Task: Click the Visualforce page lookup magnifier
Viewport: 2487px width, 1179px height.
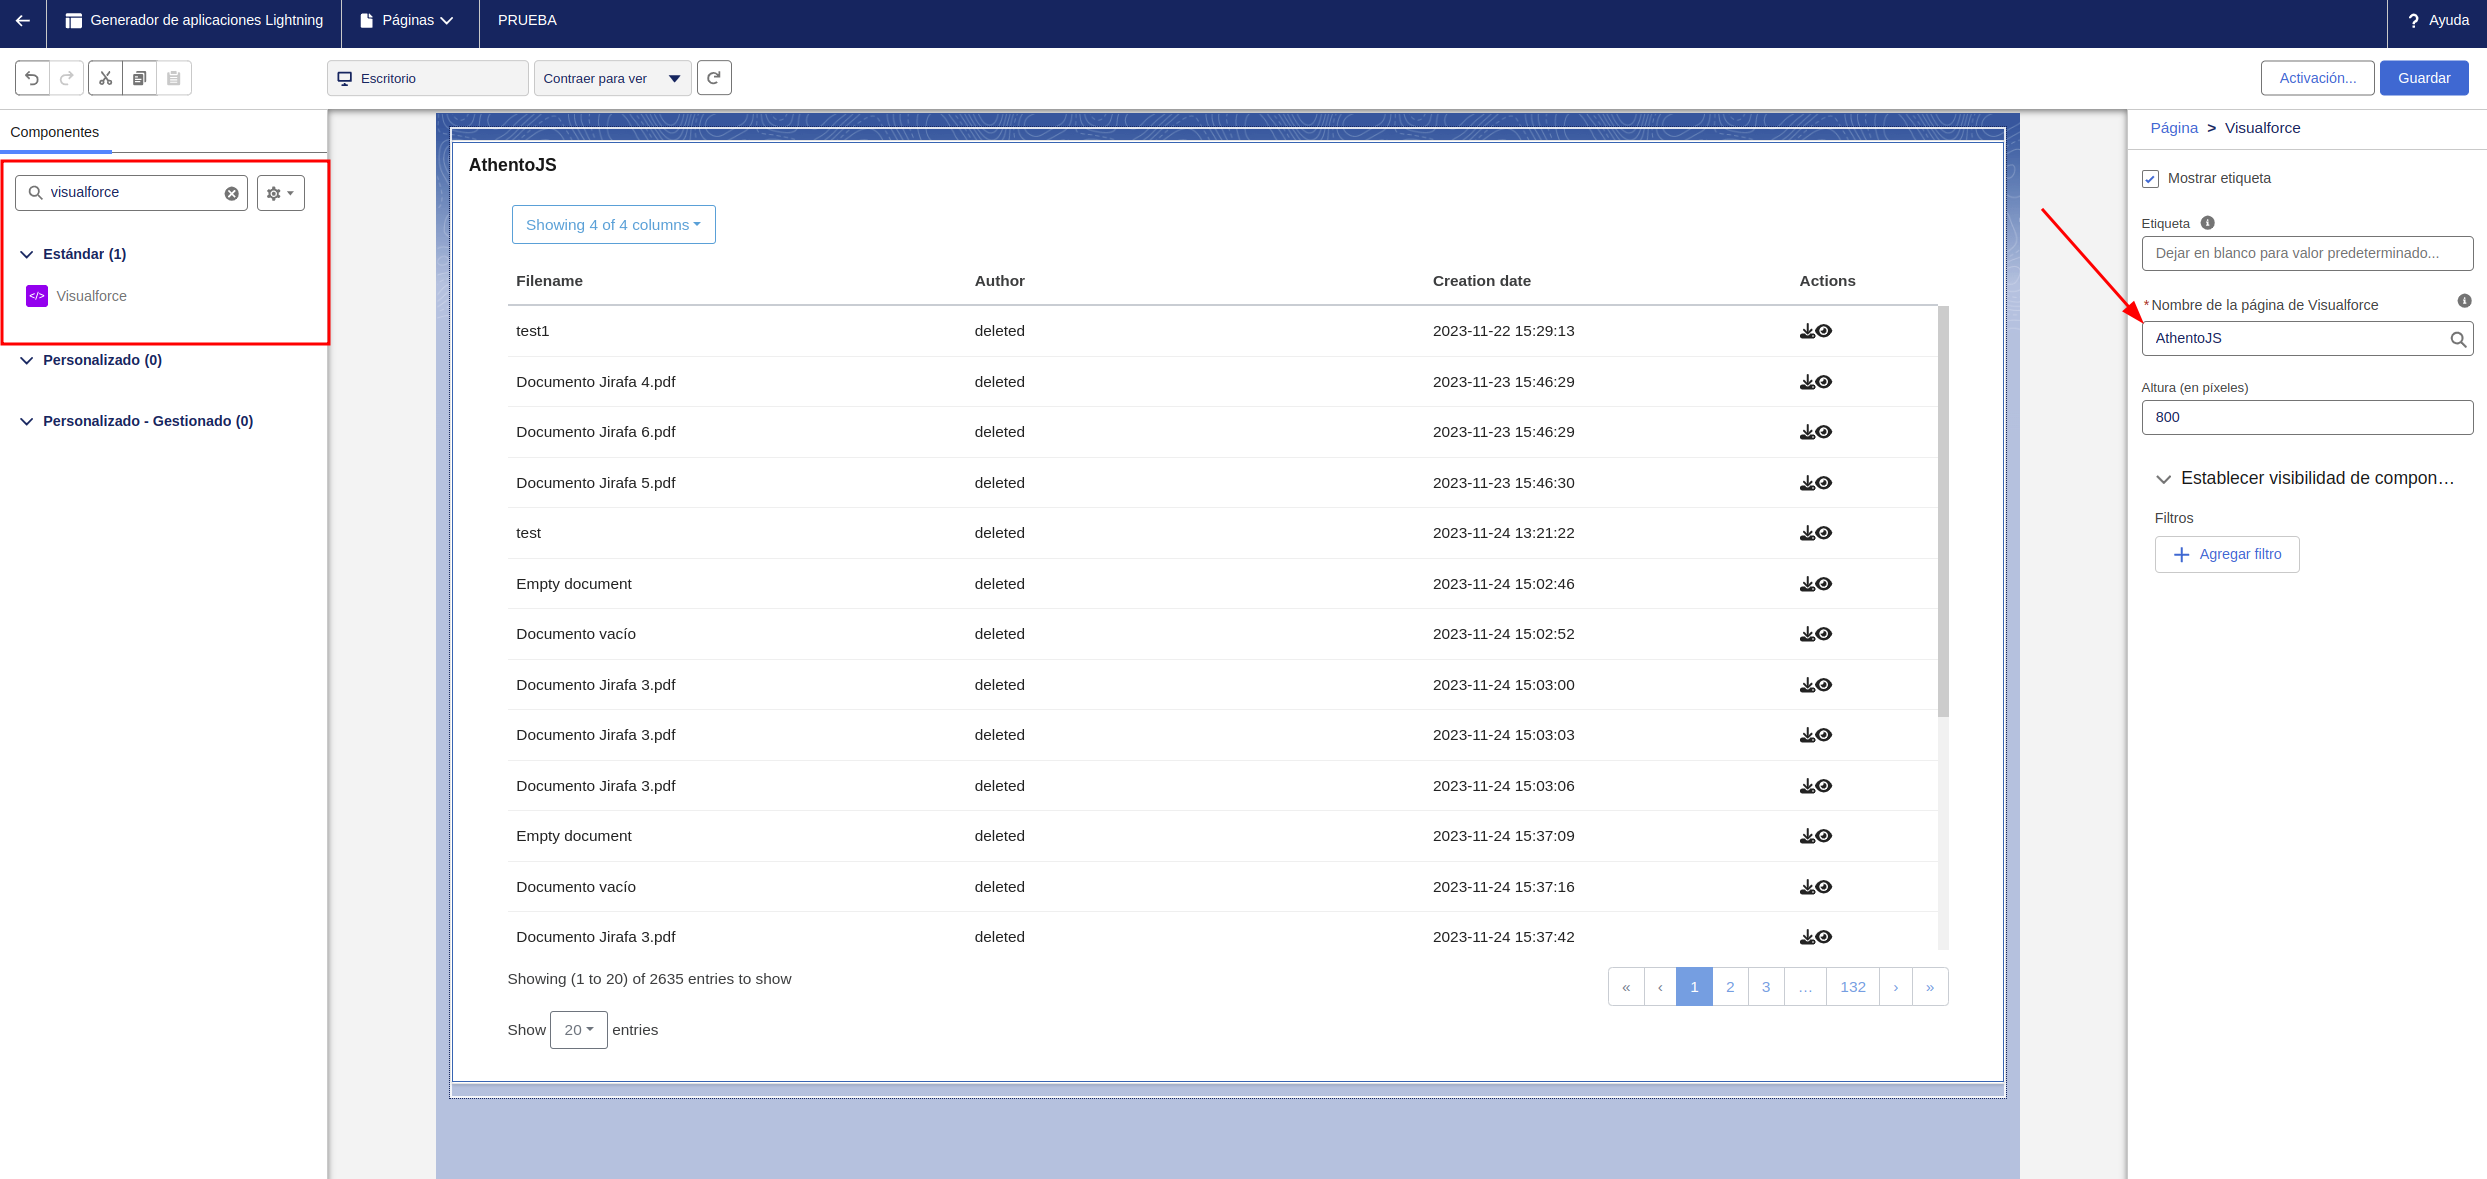Action: (2457, 339)
